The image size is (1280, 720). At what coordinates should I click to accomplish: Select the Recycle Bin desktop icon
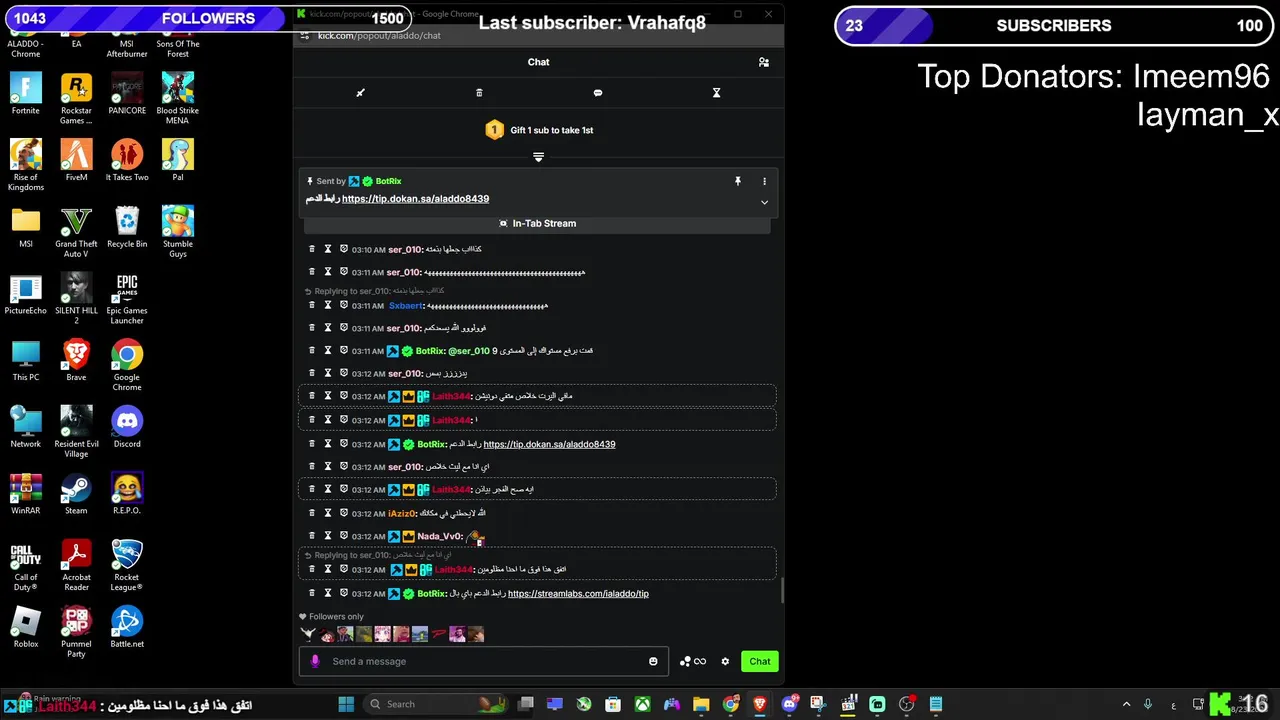127,227
